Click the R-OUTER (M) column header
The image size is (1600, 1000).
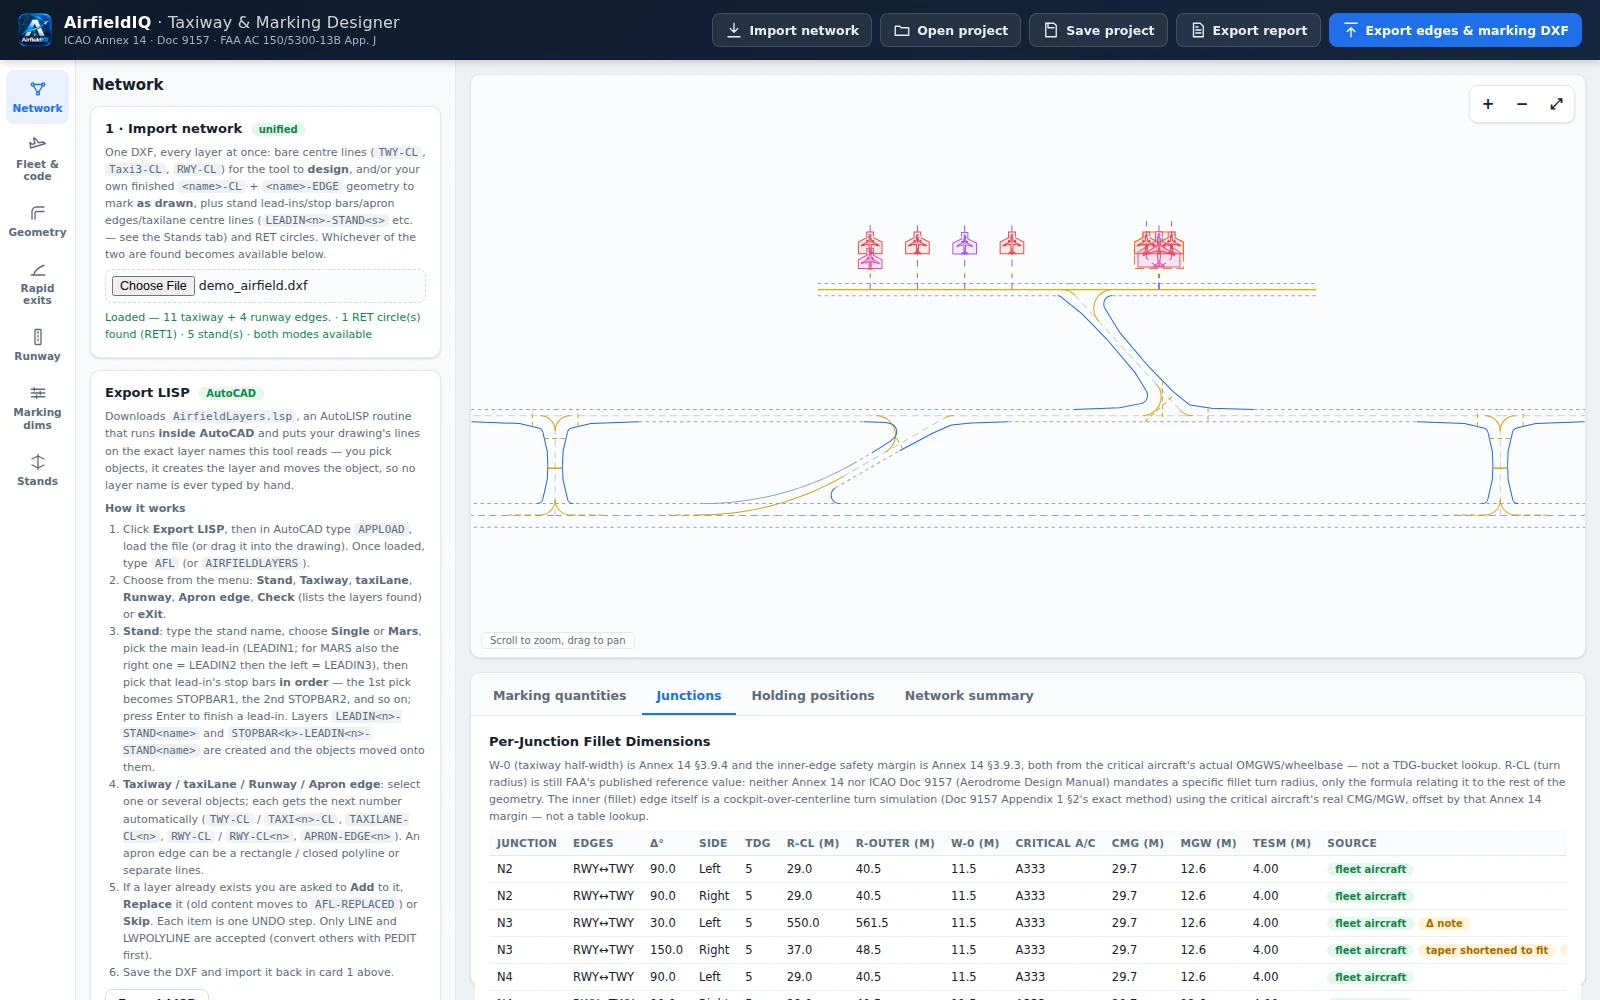895,843
